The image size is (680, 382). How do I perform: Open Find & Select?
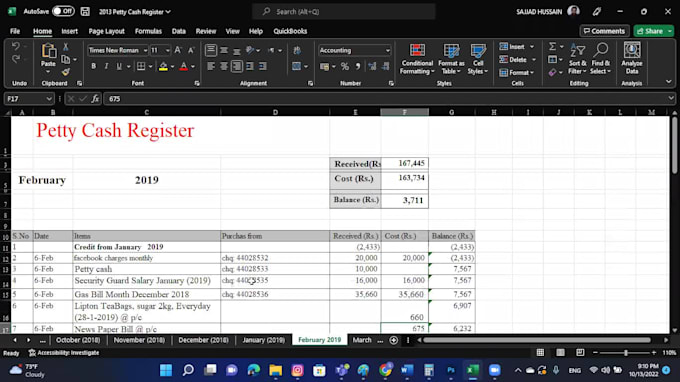click(x=601, y=59)
